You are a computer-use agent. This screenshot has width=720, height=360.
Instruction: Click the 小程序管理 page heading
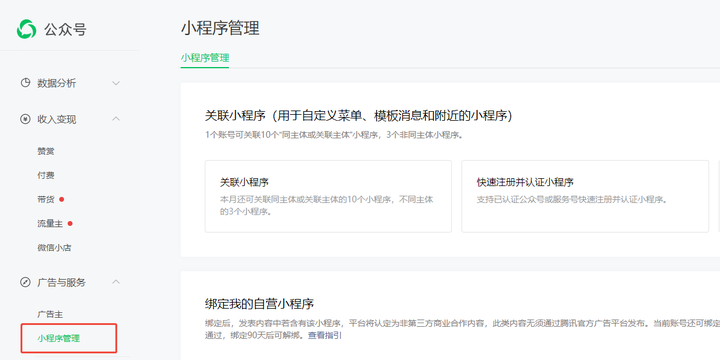(220, 28)
